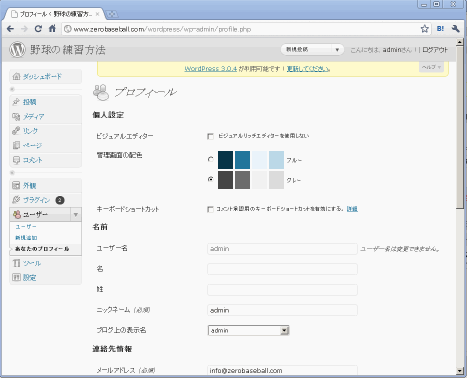Open 投稿 menu item
The height and width of the screenshot is (378, 467).
pyautogui.click(x=30, y=102)
